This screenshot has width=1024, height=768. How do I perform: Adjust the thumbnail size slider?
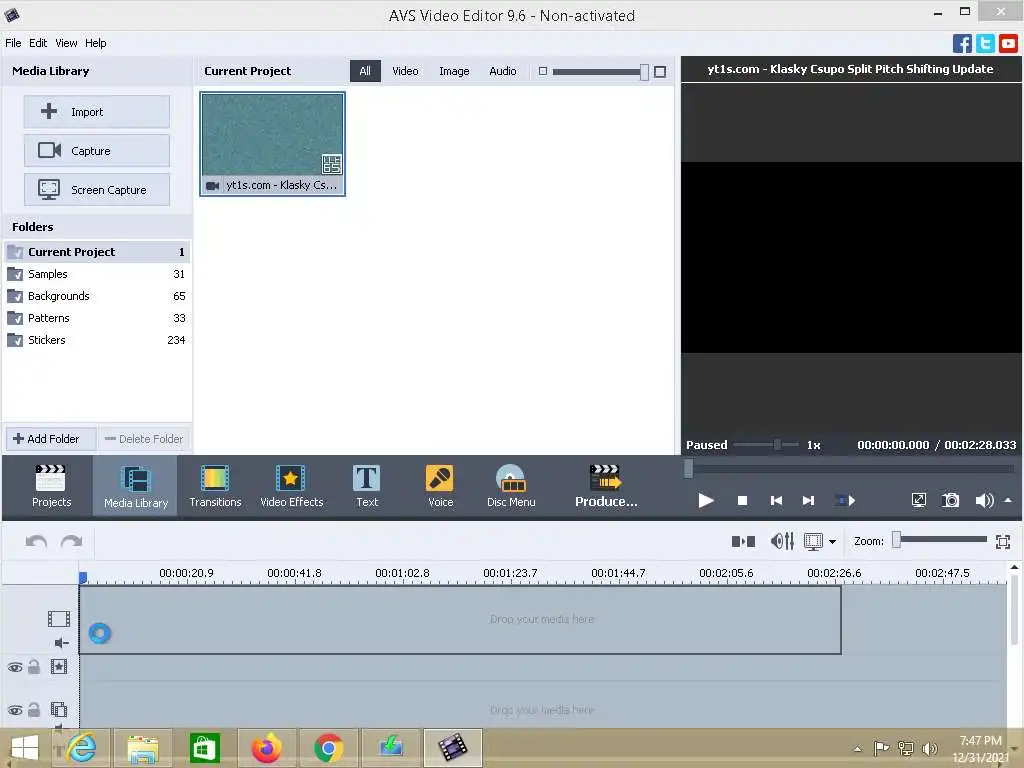pos(644,72)
